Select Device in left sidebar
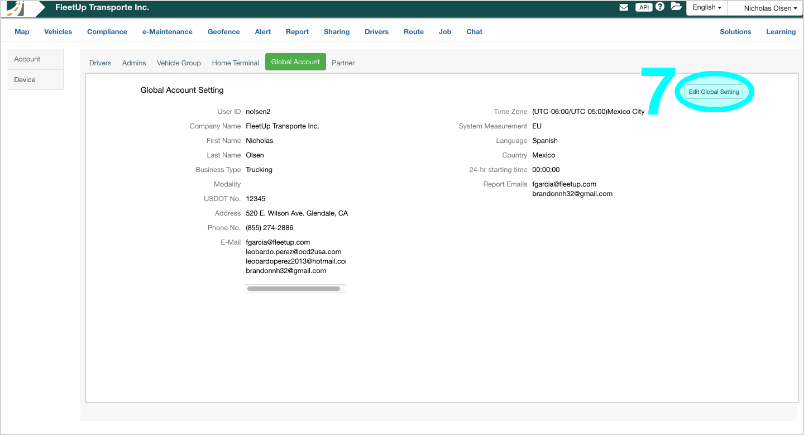 (36, 80)
